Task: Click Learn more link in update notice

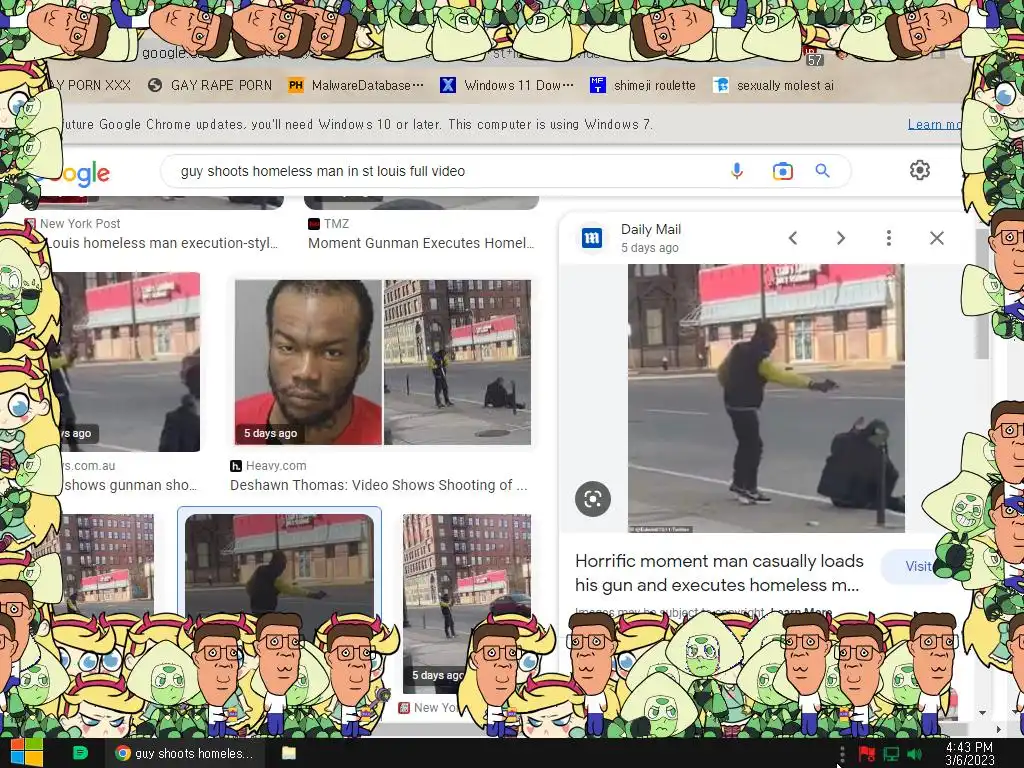Action: tap(934, 125)
